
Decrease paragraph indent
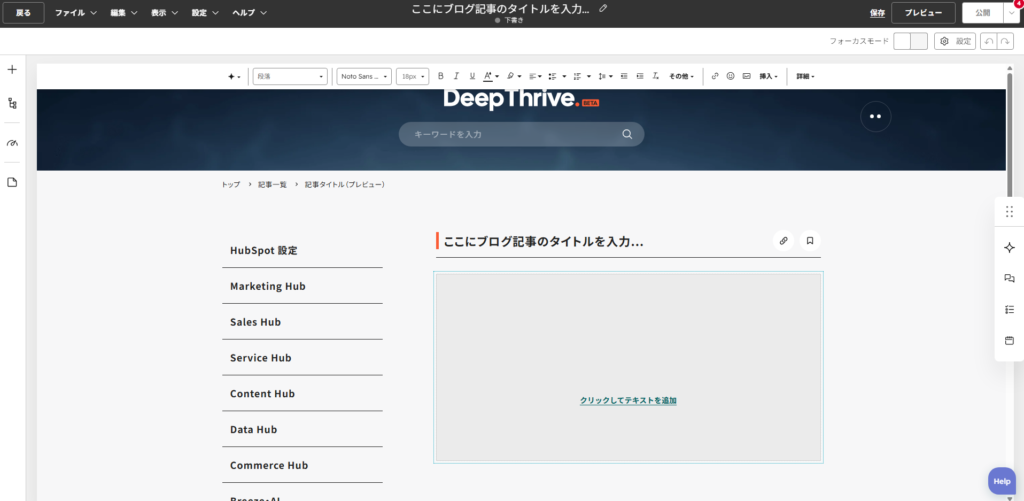pos(624,76)
